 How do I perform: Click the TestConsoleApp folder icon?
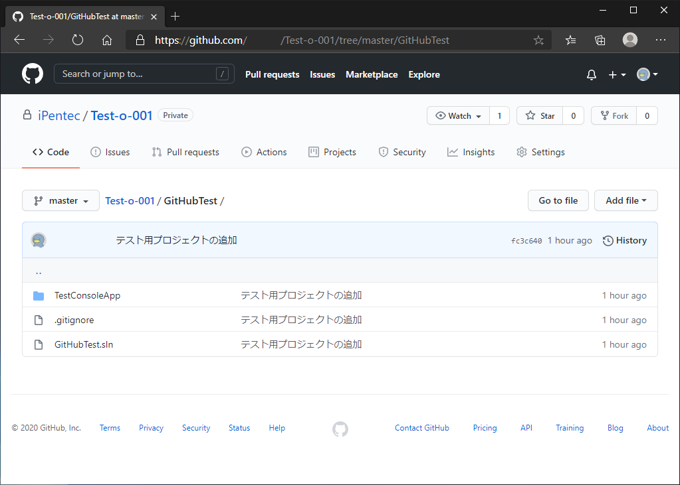(x=39, y=295)
